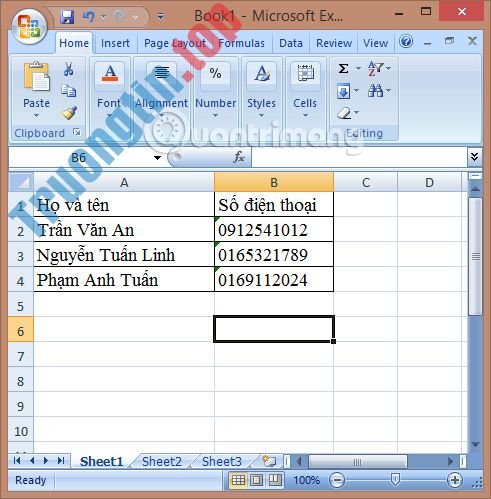The image size is (491, 499).
Task: Open the Clipboard dialog launcher
Action: (x=77, y=133)
